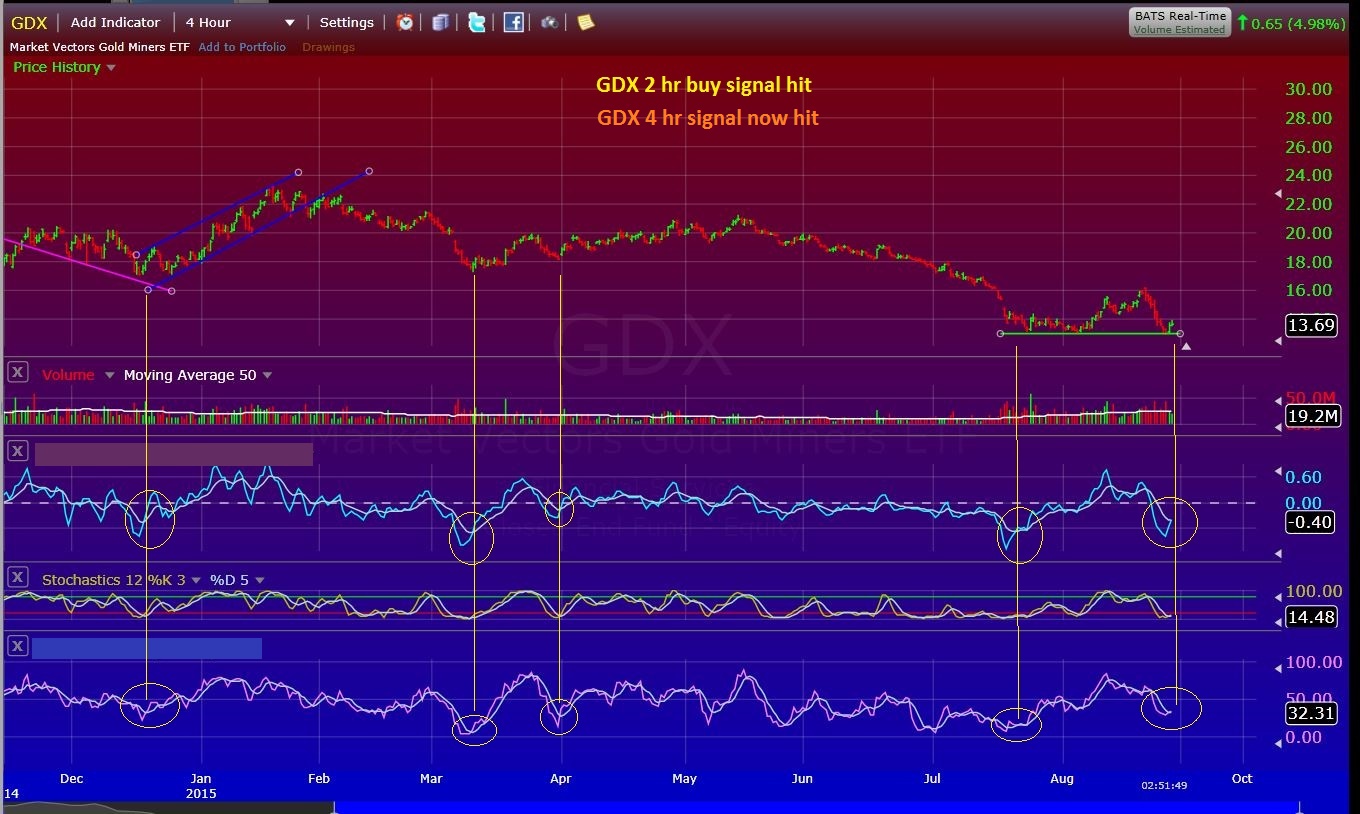This screenshot has width=1360, height=814.
Task: Close the bottom purple oscillator pane
Action: (17, 646)
